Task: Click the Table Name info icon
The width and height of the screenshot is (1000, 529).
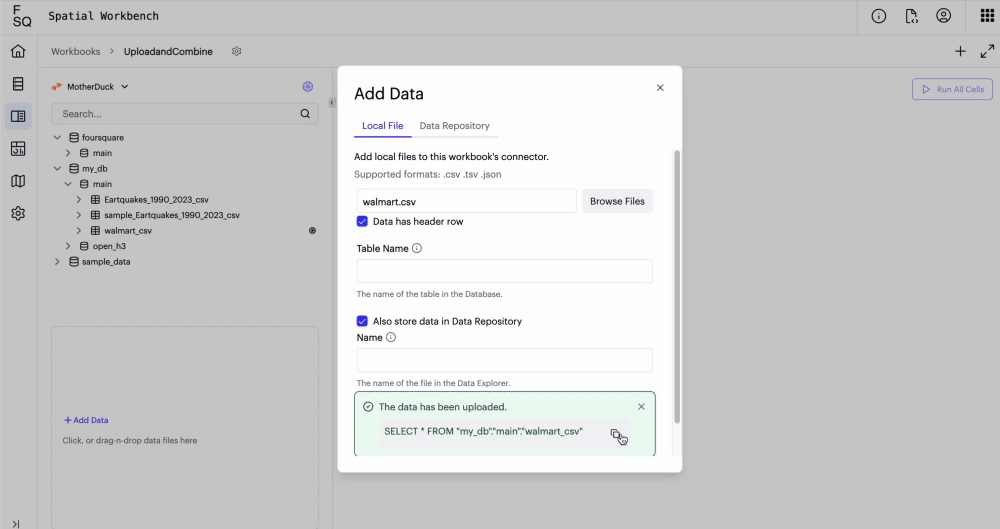Action: pyautogui.click(x=416, y=248)
